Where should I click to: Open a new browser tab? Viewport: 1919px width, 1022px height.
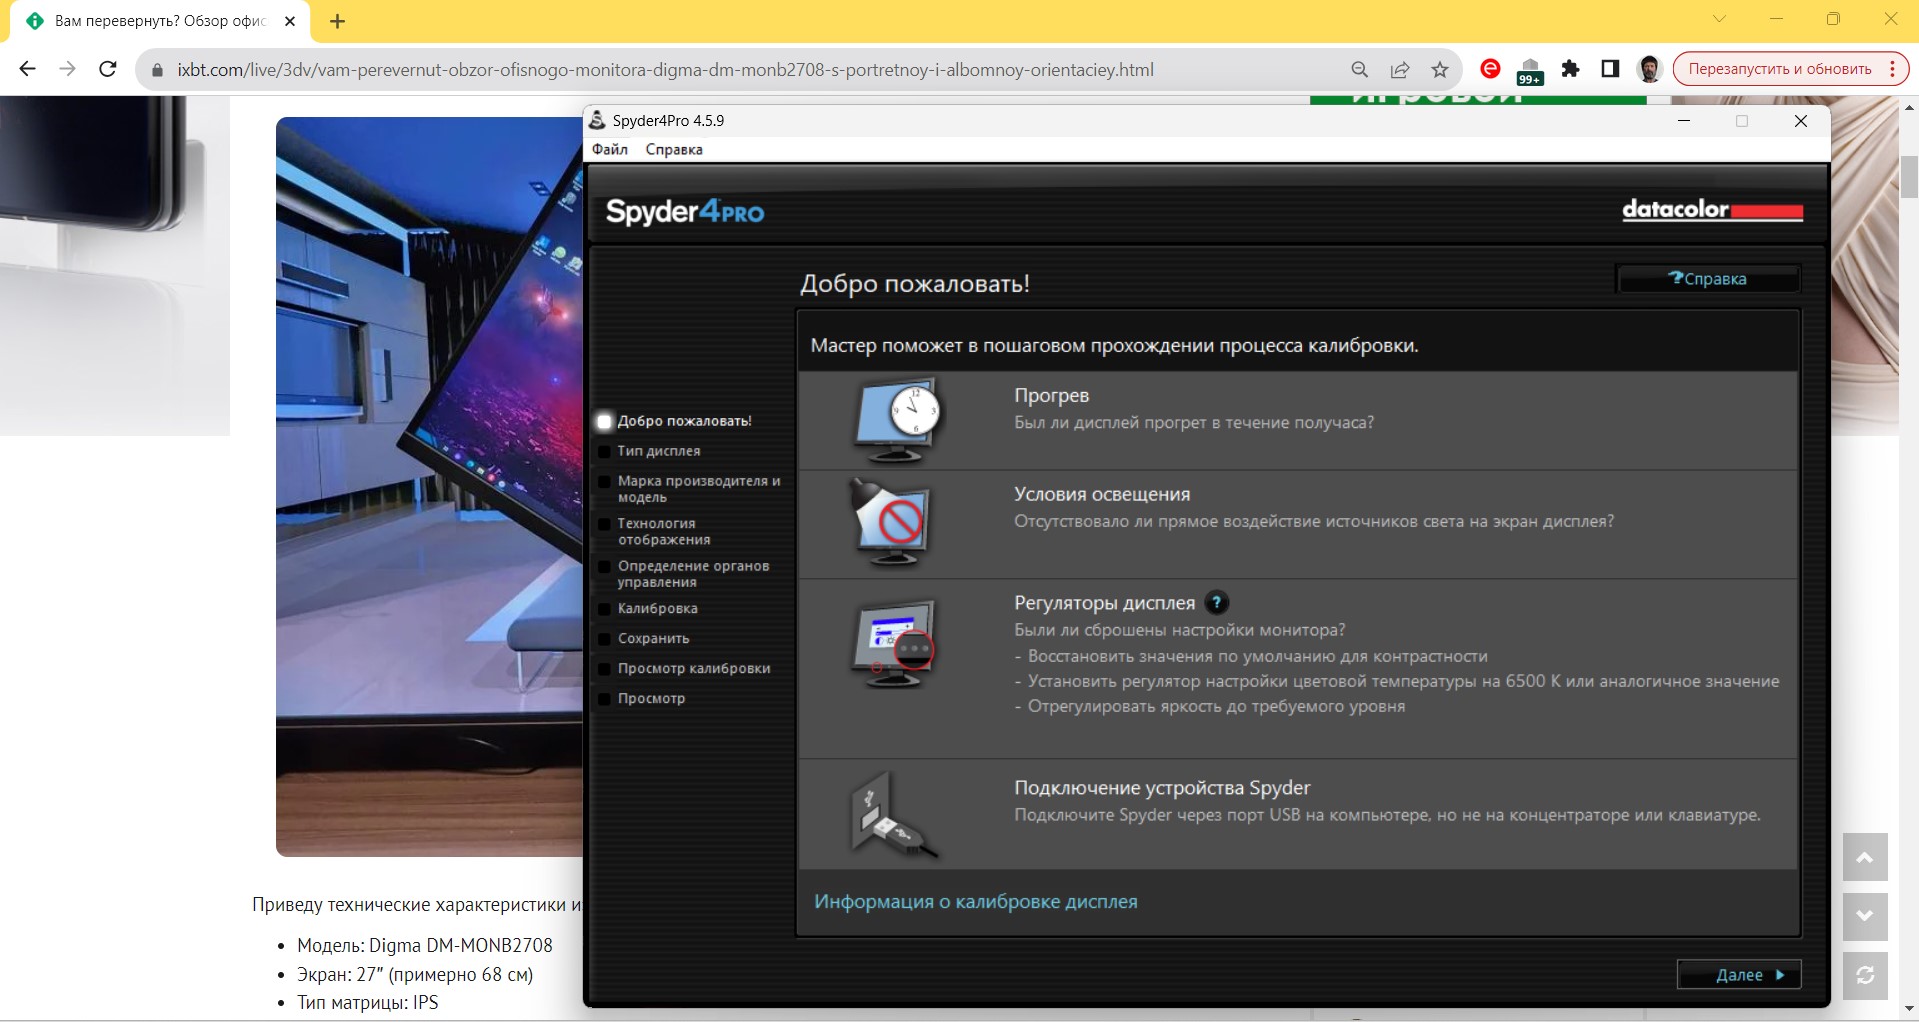[337, 21]
